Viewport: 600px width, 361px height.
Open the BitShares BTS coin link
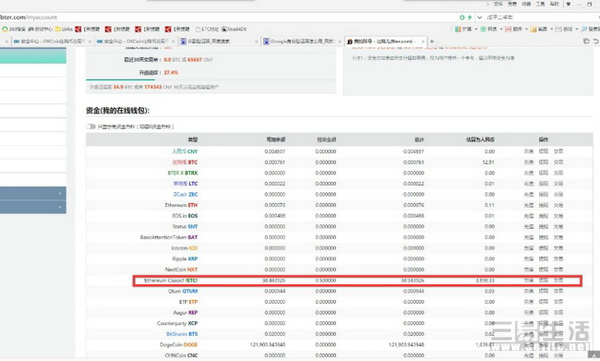[182, 334]
